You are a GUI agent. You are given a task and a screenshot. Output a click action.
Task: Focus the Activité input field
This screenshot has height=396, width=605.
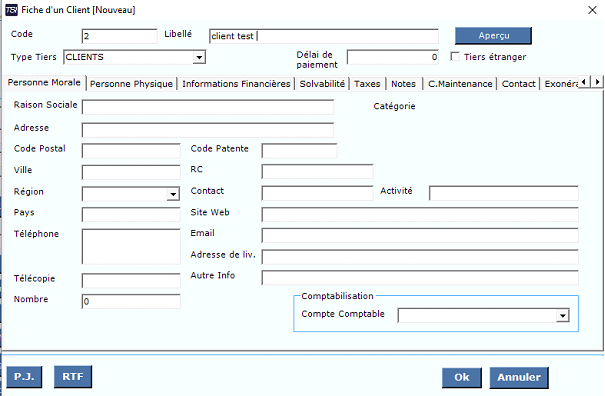click(x=504, y=193)
